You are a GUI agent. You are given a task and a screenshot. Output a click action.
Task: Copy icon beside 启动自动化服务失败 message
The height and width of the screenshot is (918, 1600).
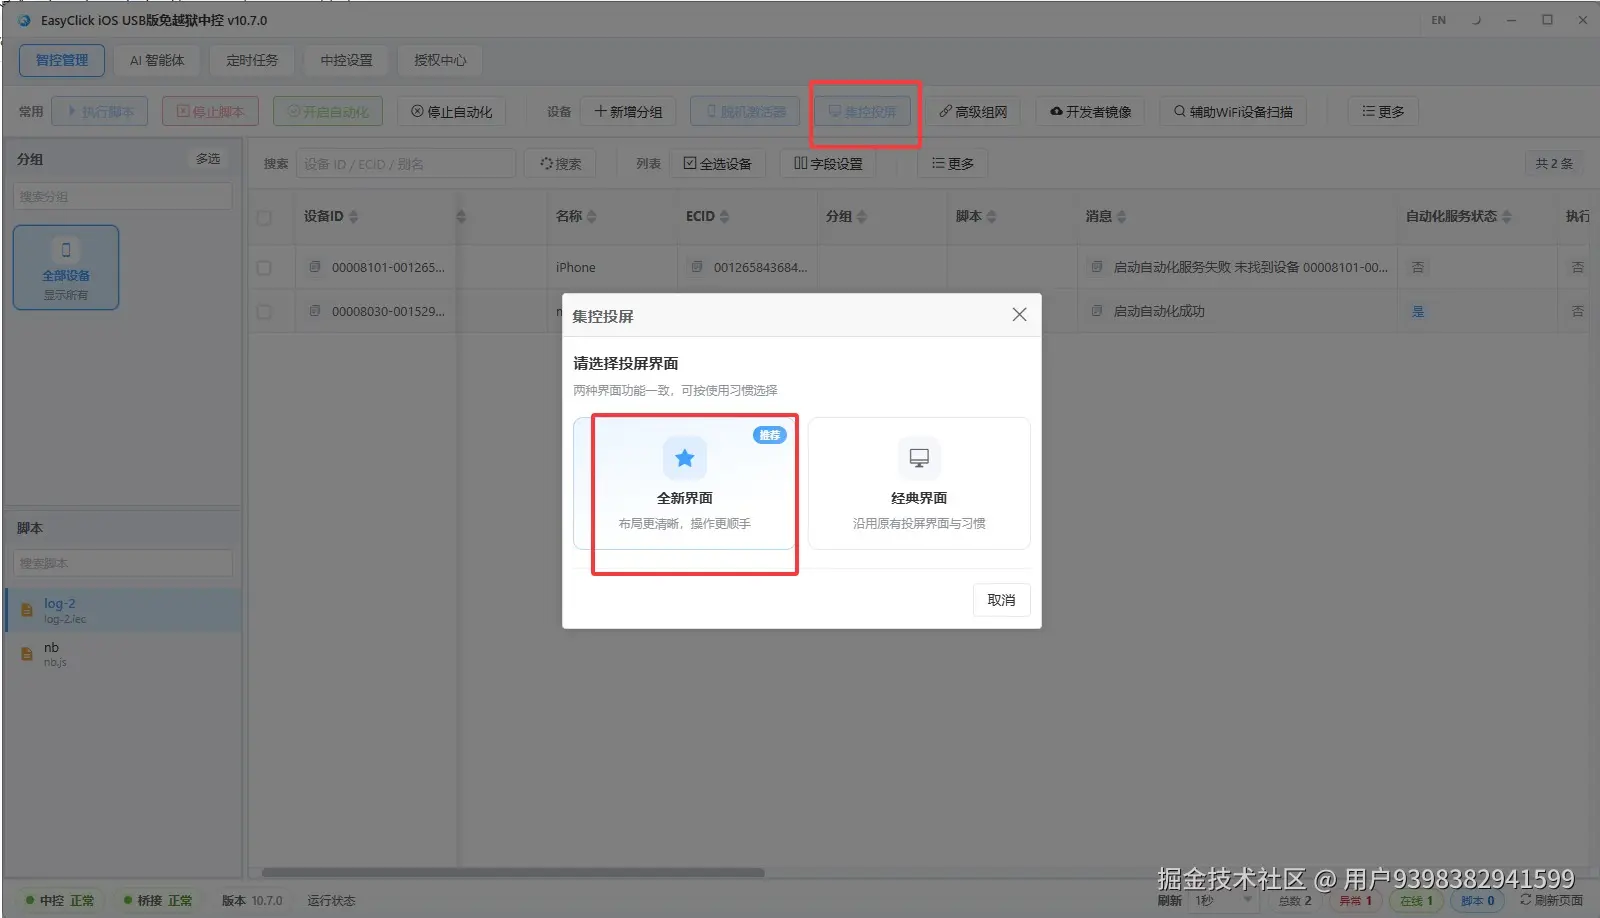tap(1097, 267)
